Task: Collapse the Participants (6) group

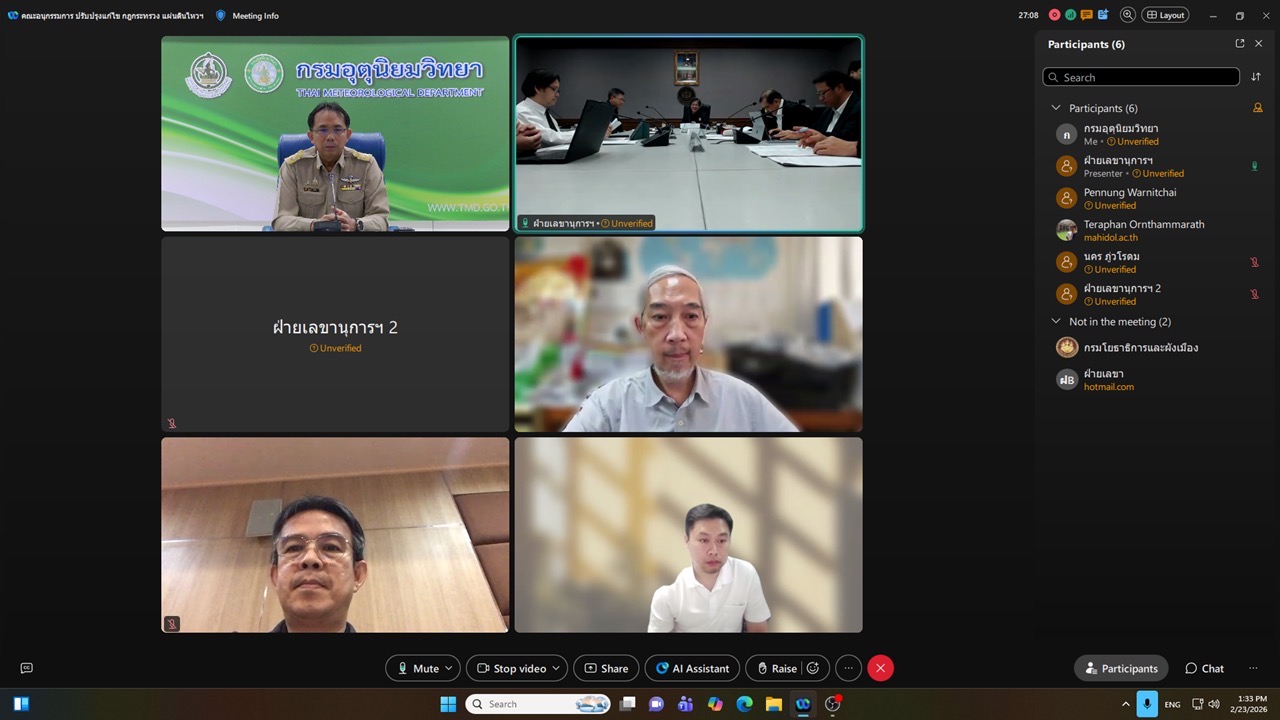Action: (x=1055, y=108)
